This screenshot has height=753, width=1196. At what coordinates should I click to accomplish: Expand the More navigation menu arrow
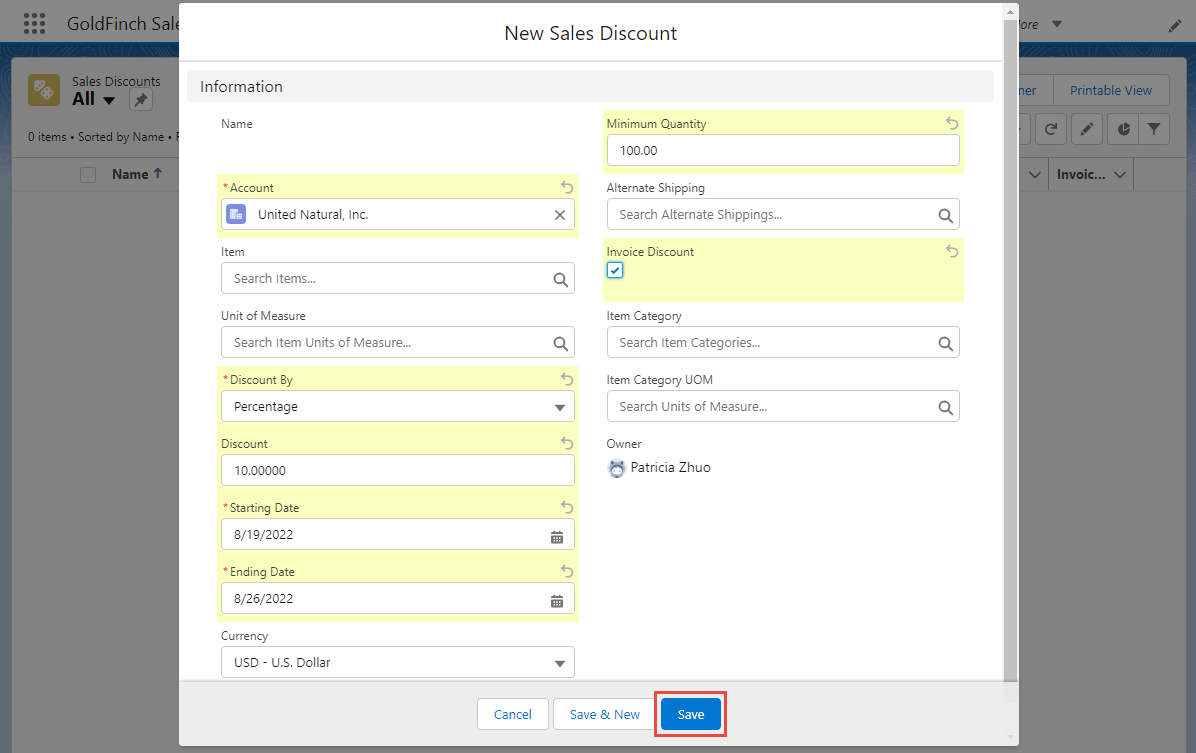(1056, 24)
